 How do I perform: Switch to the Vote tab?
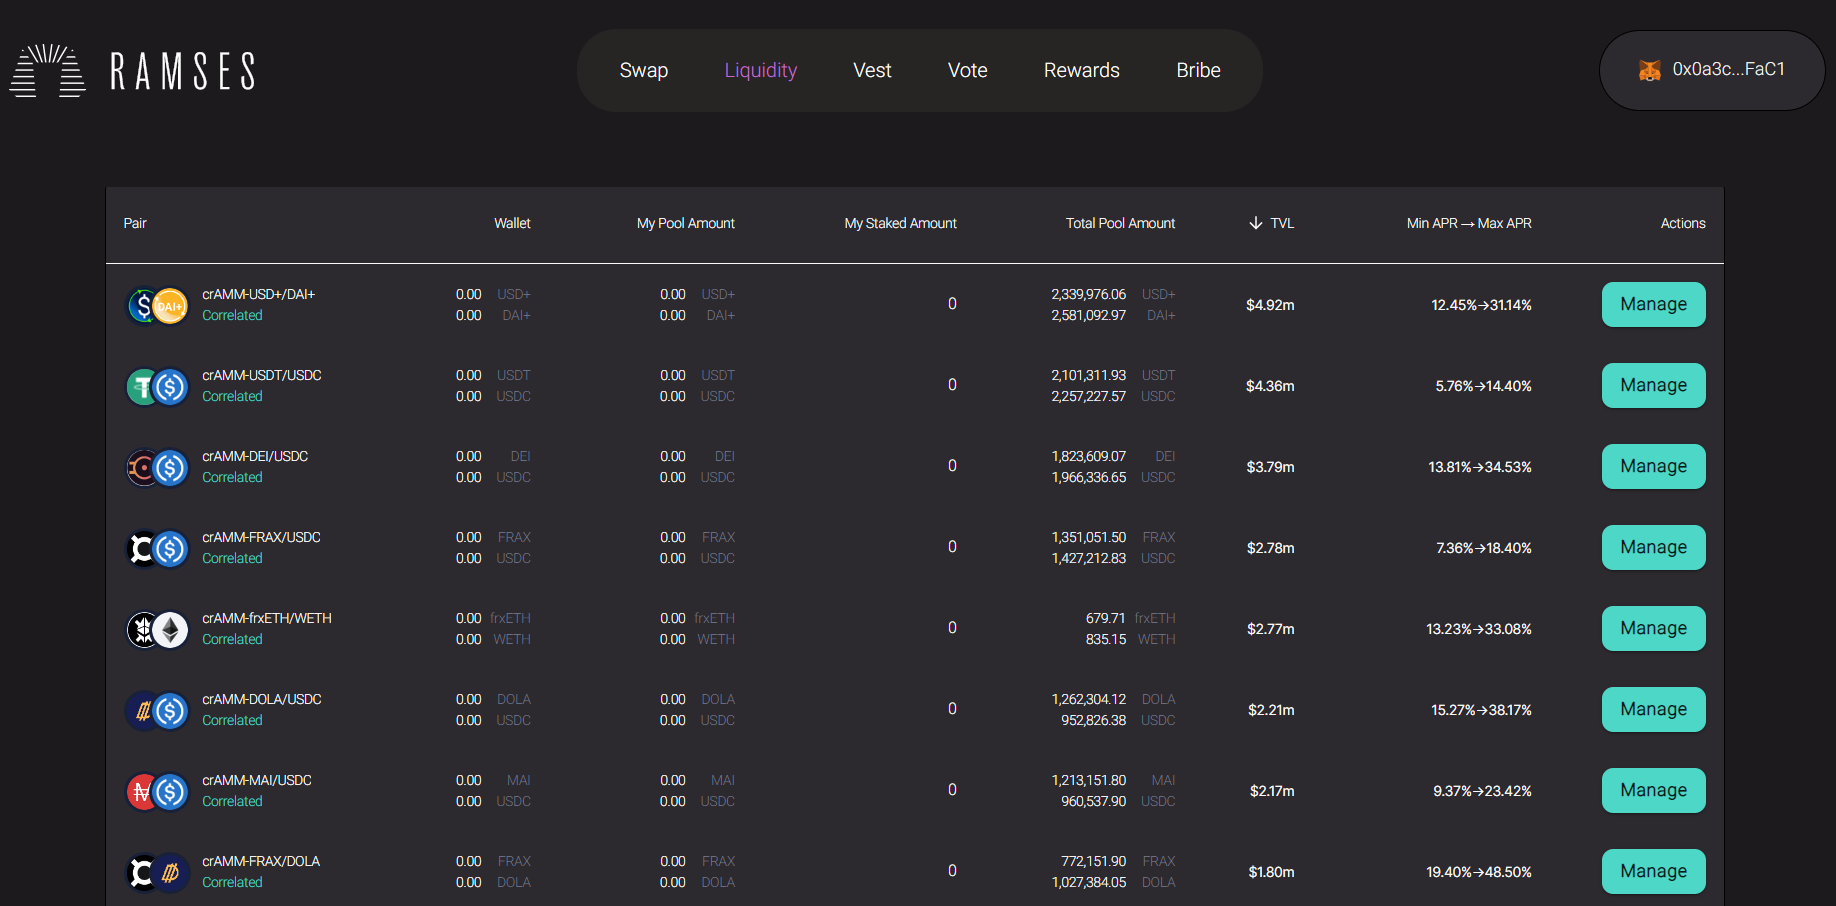(967, 70)
